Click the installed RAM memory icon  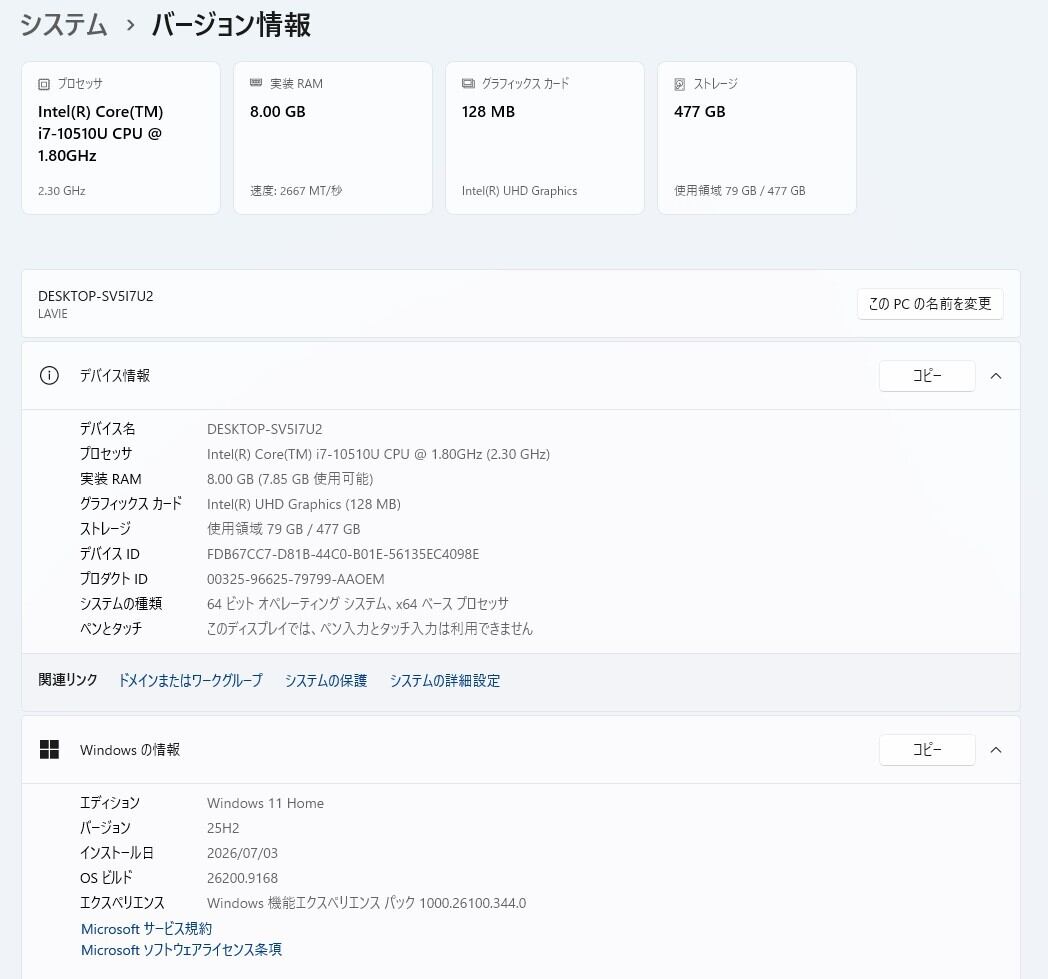(256, 83)
